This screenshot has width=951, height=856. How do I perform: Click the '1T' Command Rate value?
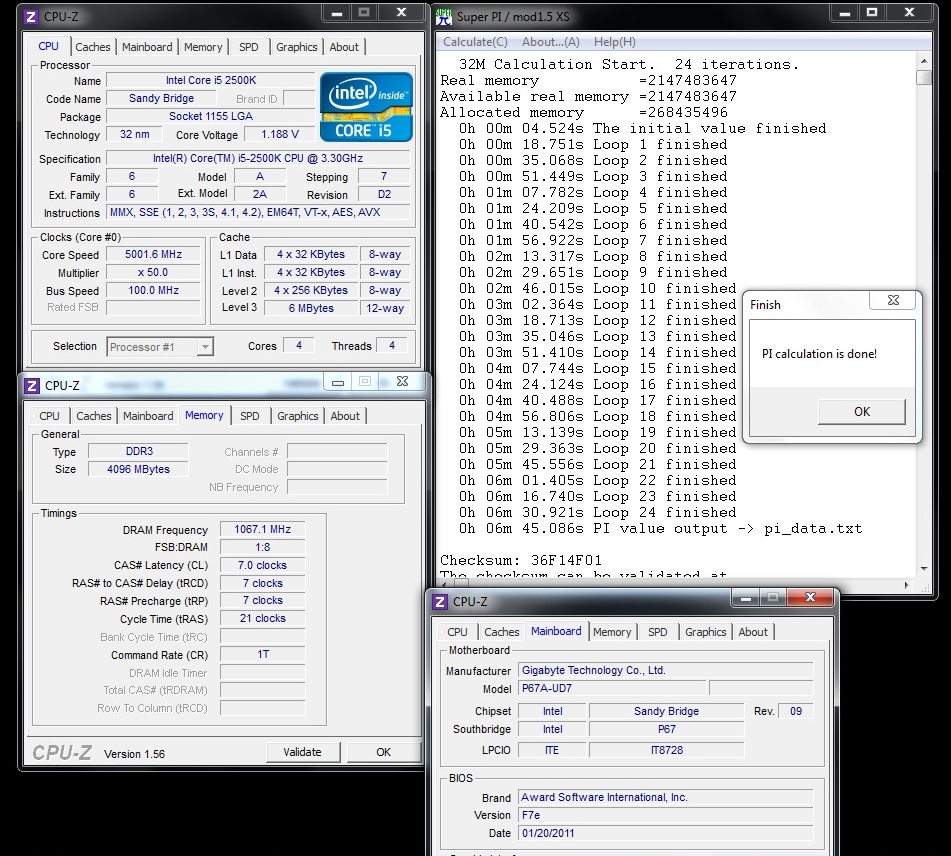[x=263, y=654]
